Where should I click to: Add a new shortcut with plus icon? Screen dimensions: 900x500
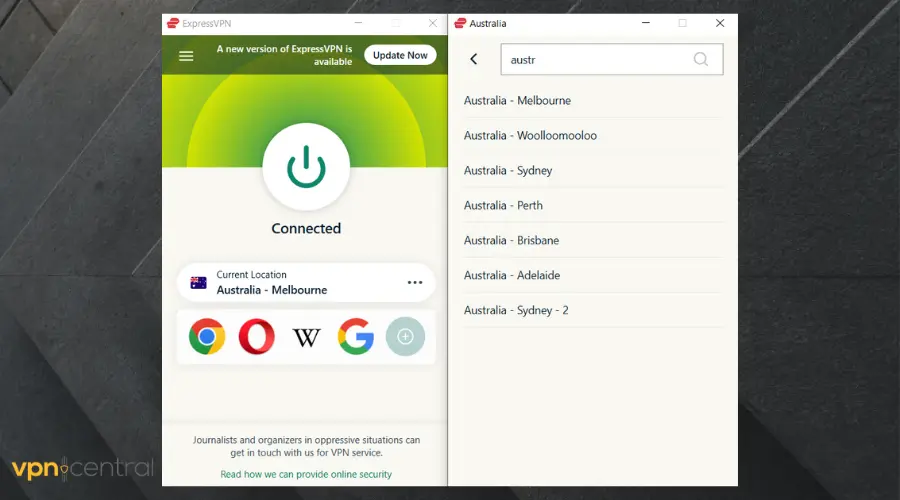click(405, 336)
